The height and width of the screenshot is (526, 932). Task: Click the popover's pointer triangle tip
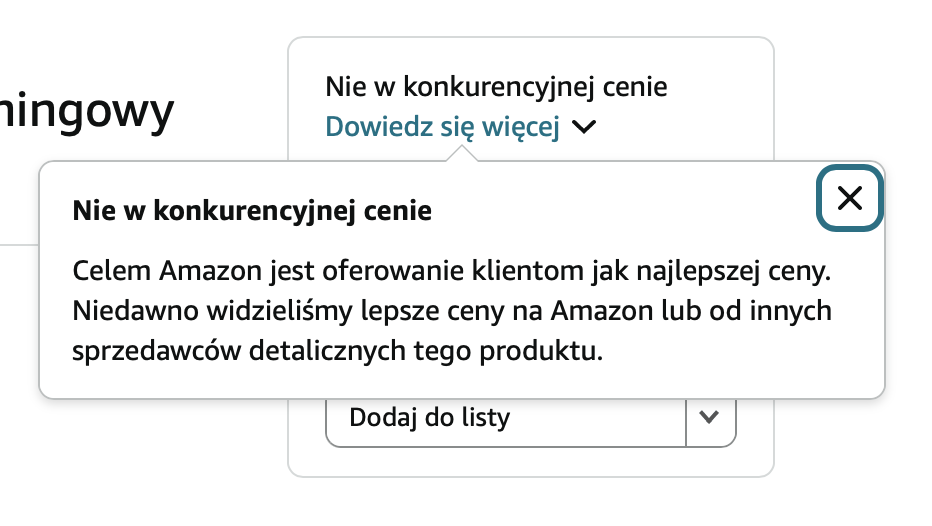click(x=461, y=151)
